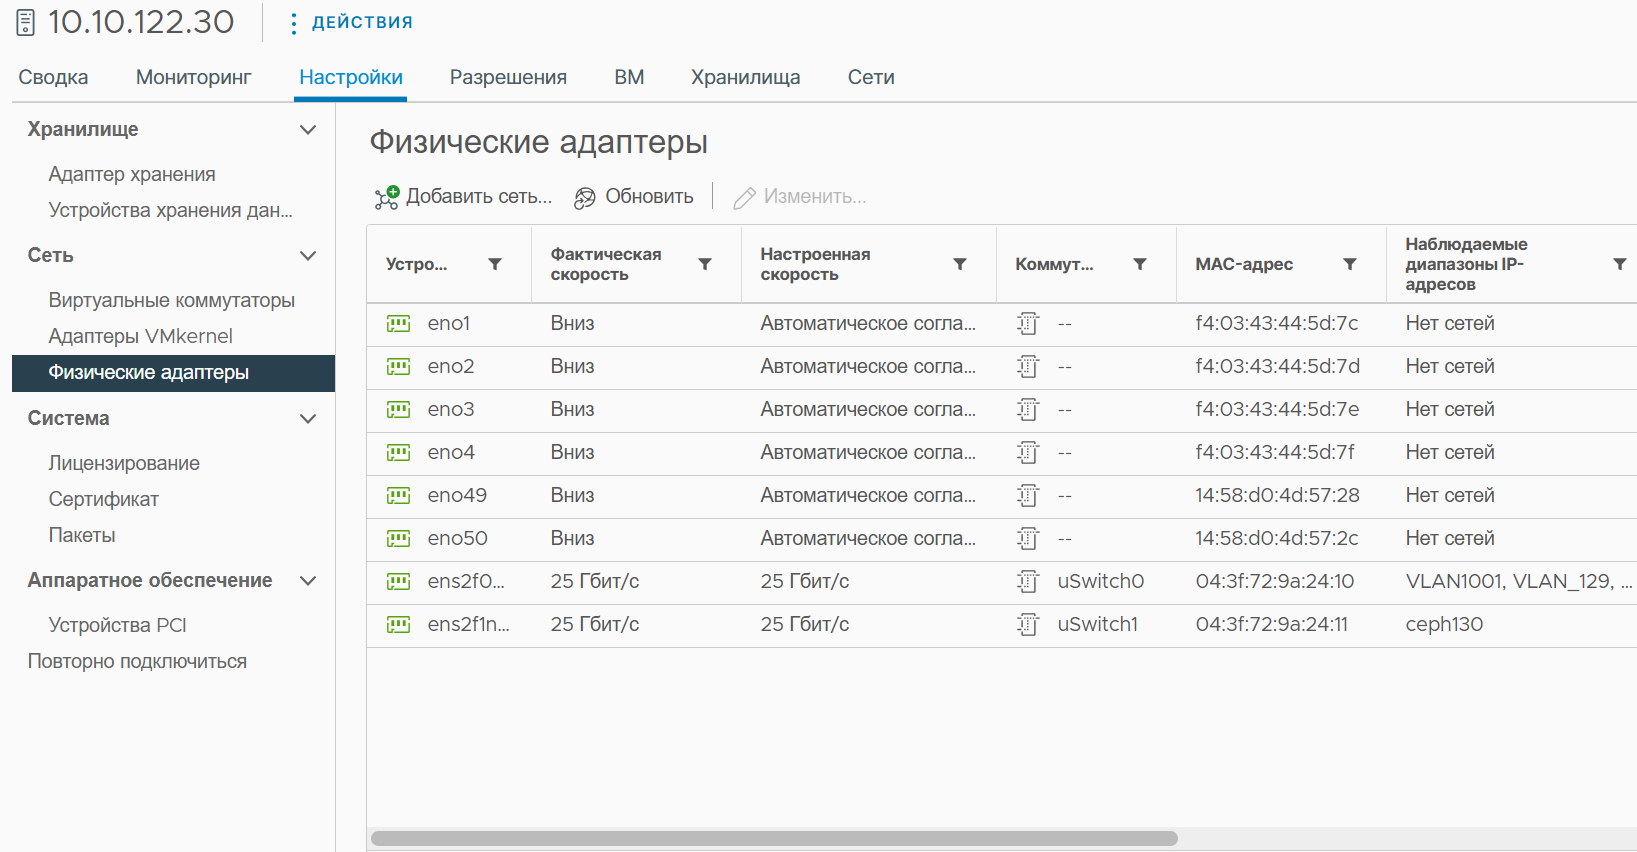This screenshot has width=1637, height=852.
Task: Filter the configured speed column
Action: coord(960,264)
